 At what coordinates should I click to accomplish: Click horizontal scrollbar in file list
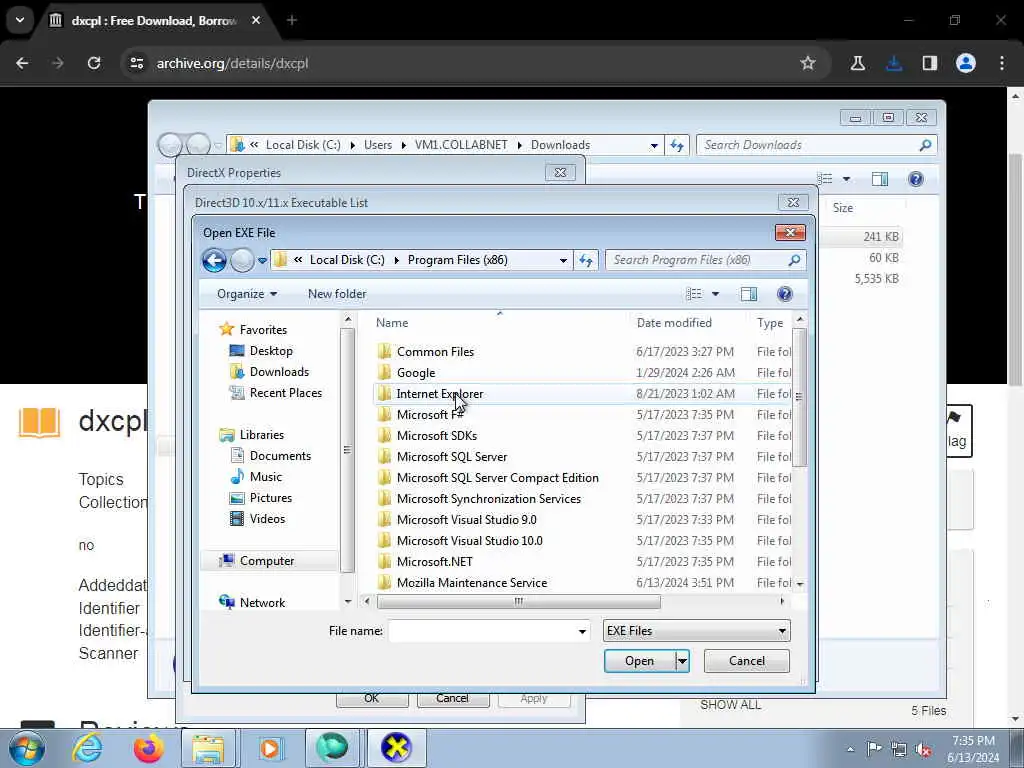(x=519, y=601)
